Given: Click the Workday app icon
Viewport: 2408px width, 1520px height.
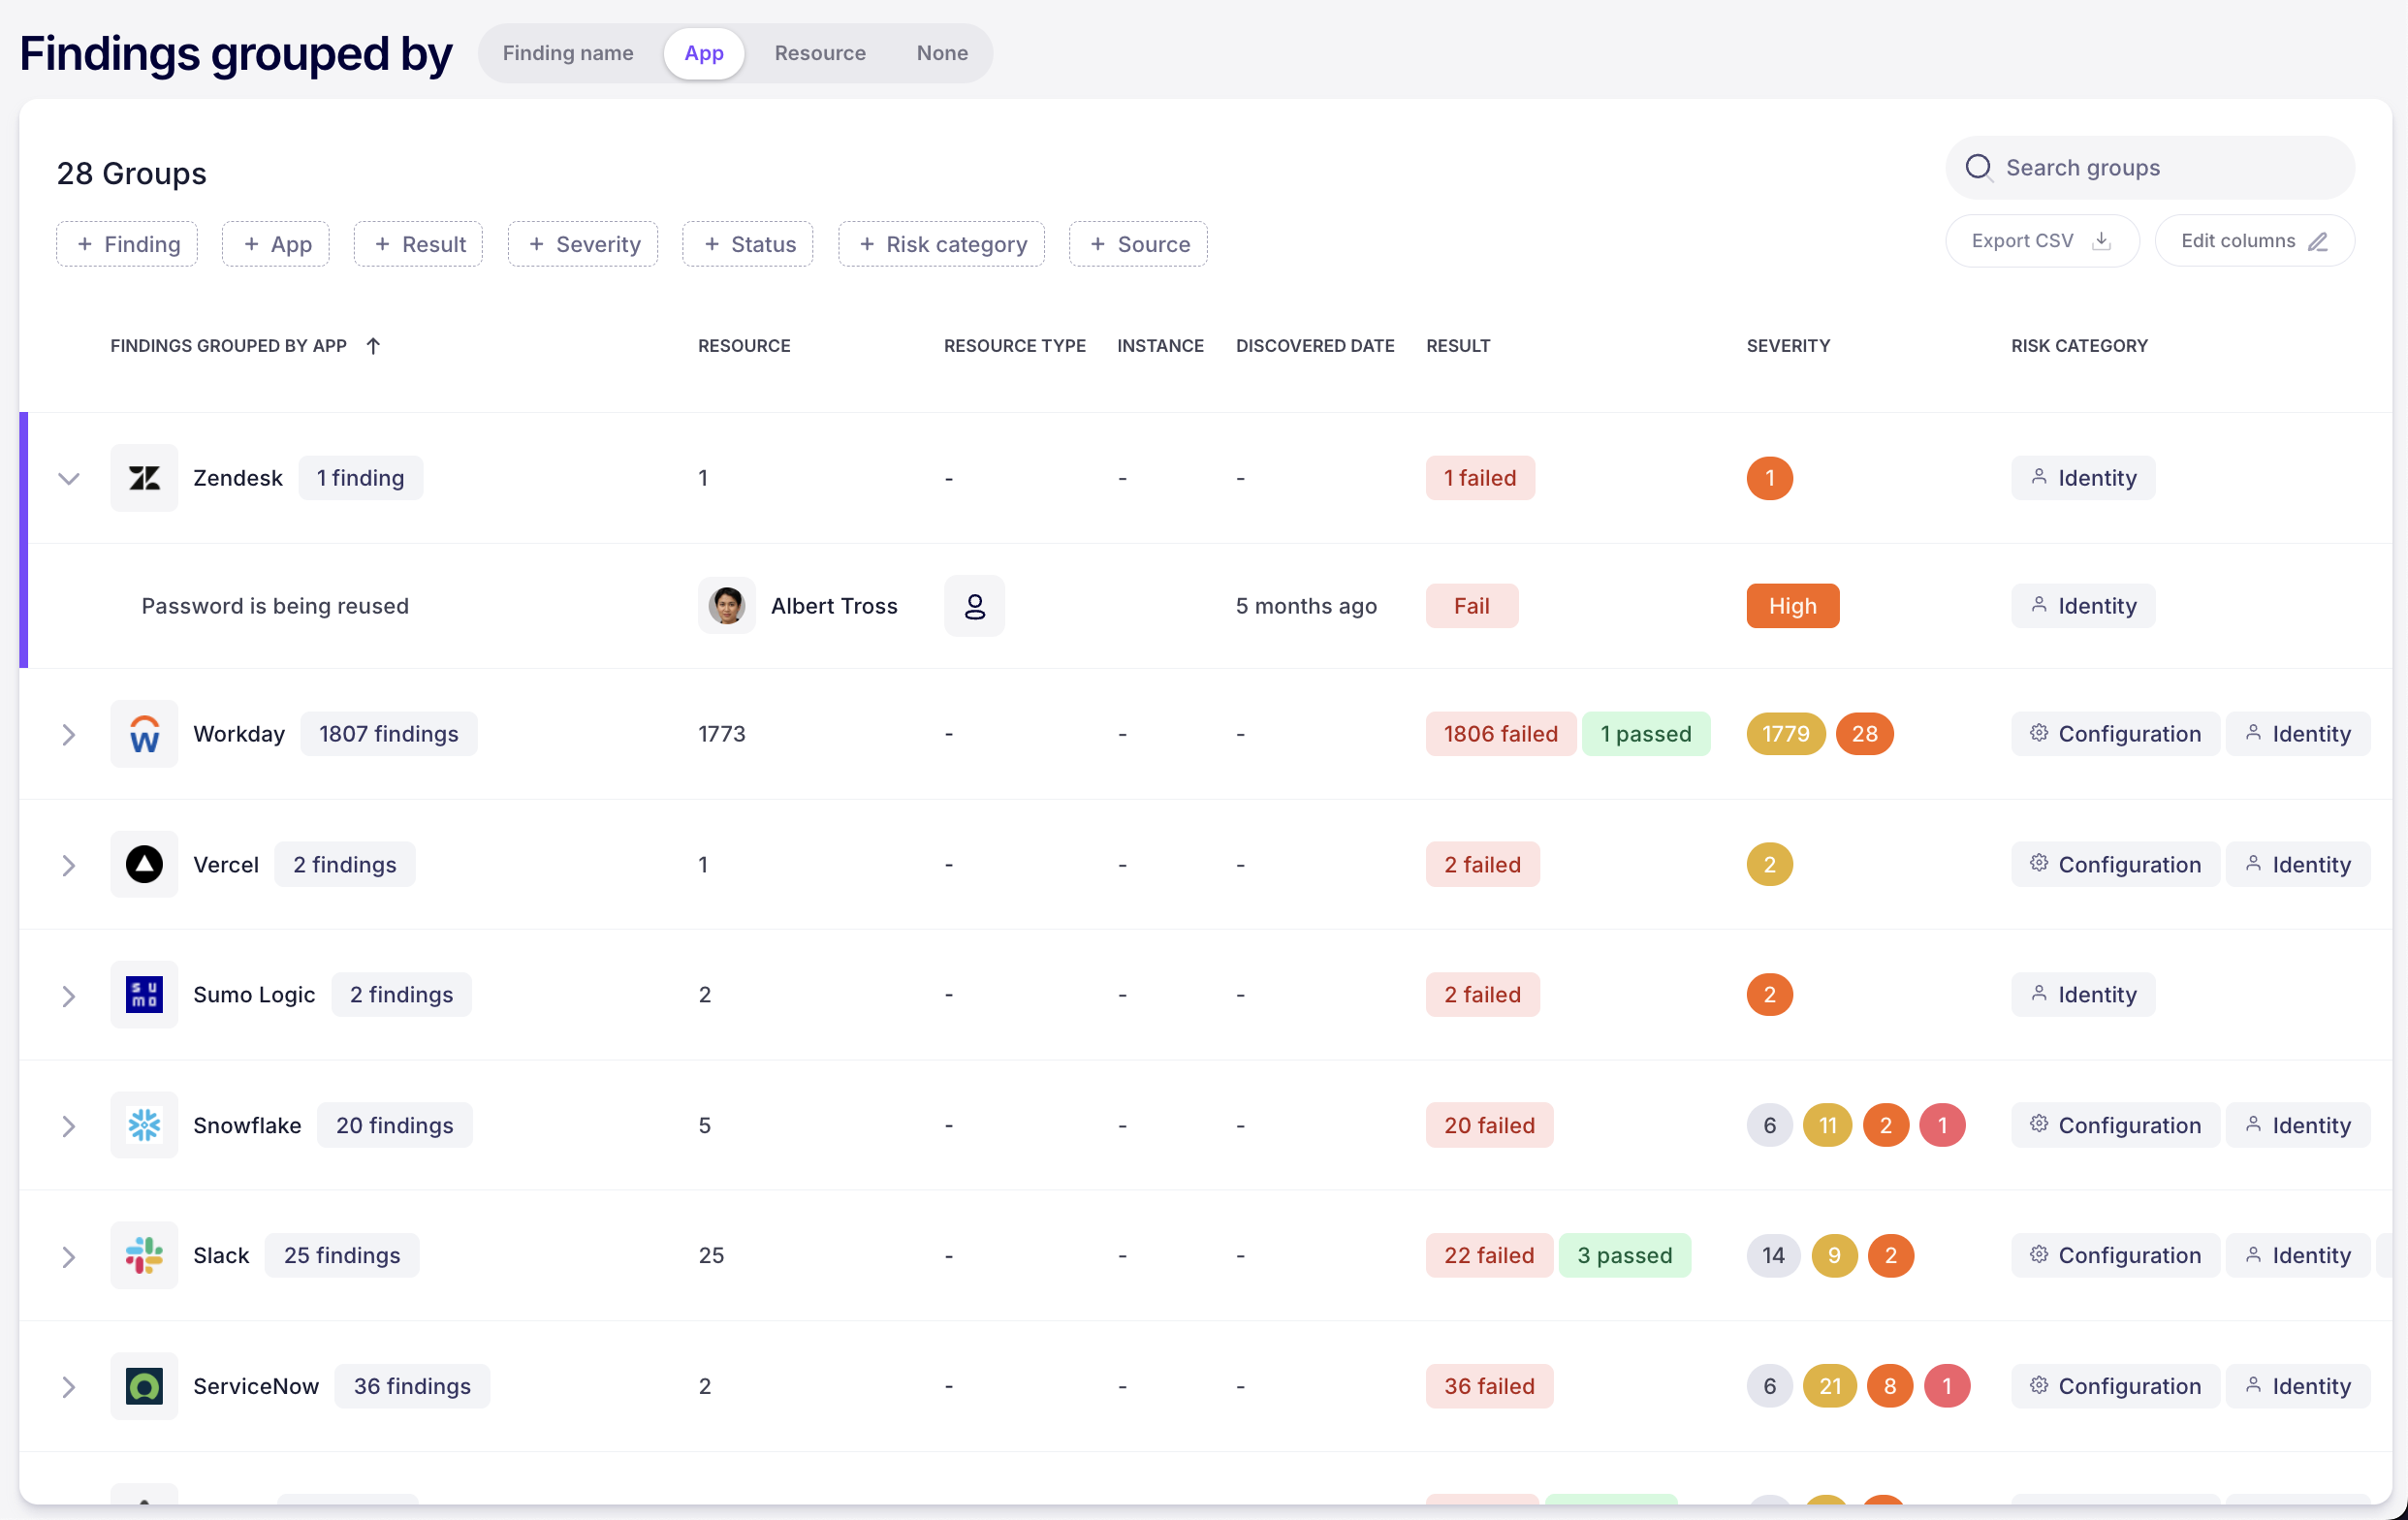Looking at the screenshot, I should click(144, 734).
